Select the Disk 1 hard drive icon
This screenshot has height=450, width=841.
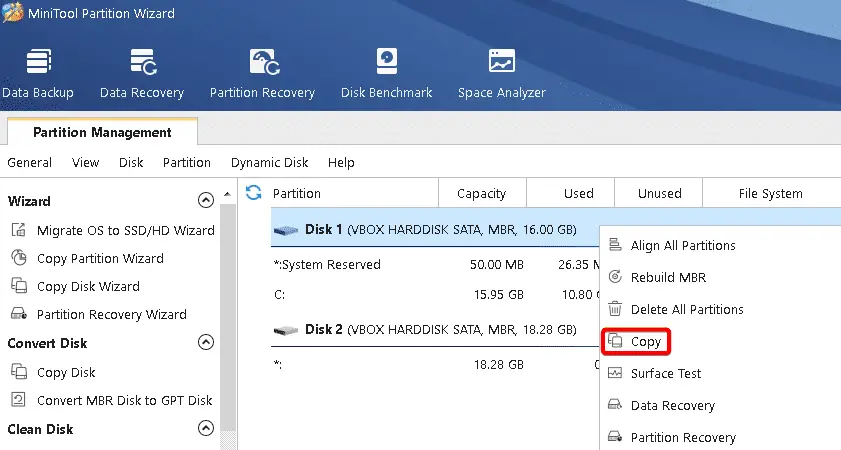(286, 230)
